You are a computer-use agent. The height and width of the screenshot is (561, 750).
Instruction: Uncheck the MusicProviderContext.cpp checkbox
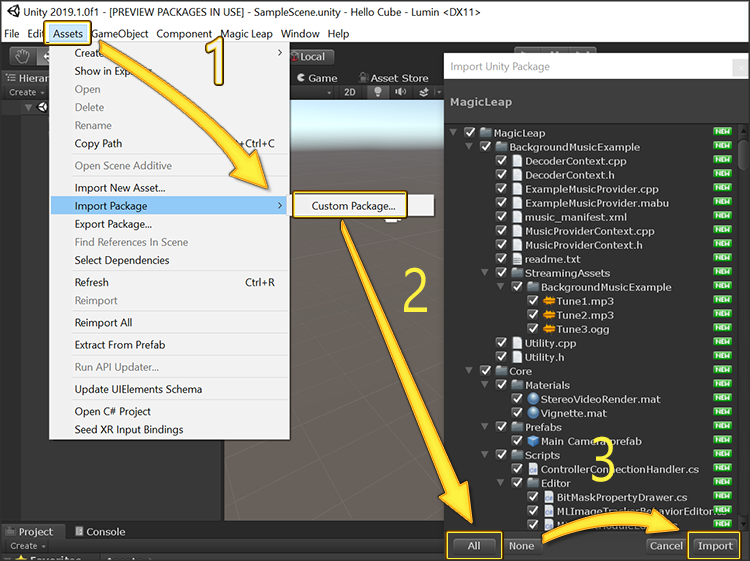click(501, 231)
